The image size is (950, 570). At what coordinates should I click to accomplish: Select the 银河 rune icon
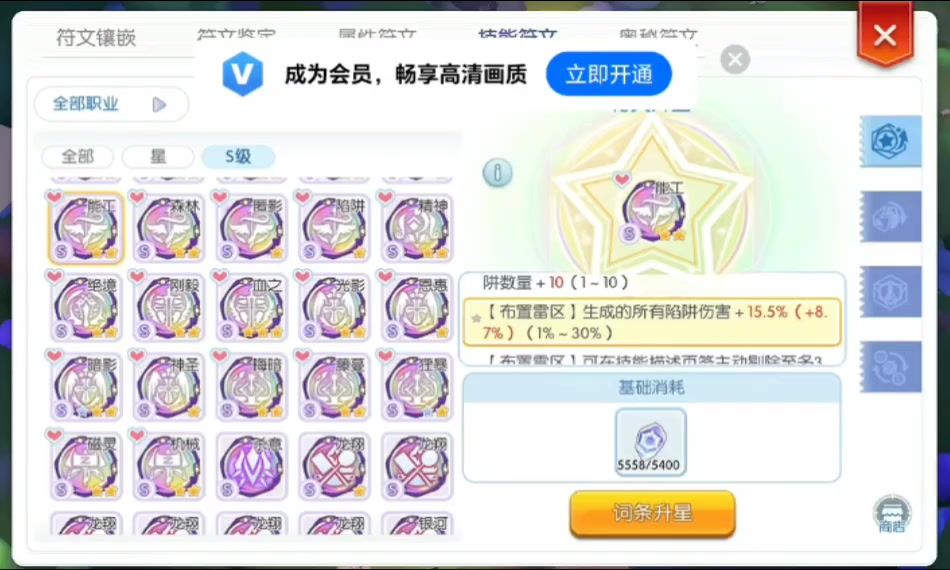click(x=417, y=525)
